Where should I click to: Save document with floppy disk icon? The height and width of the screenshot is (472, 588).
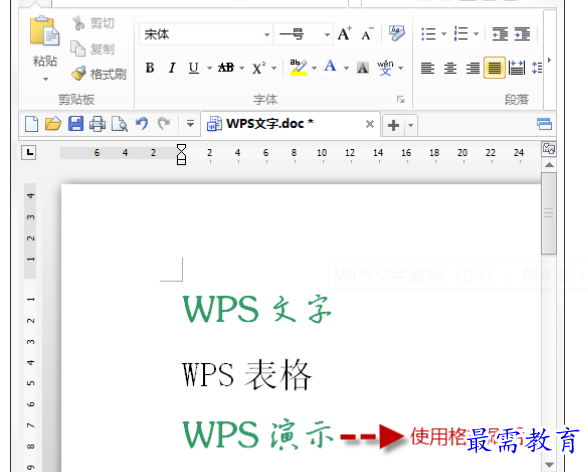coord(75,124)
